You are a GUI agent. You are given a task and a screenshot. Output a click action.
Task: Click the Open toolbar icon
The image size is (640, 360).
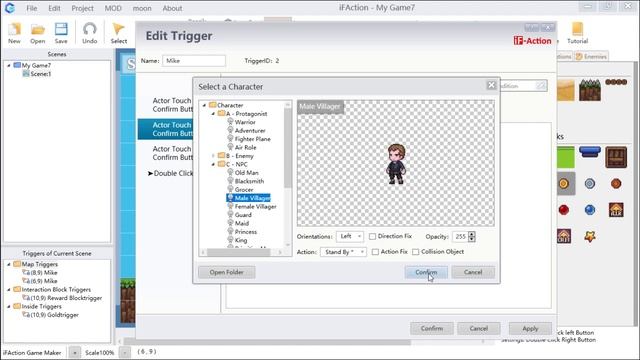pyautogui.click(x=38, y=33)
